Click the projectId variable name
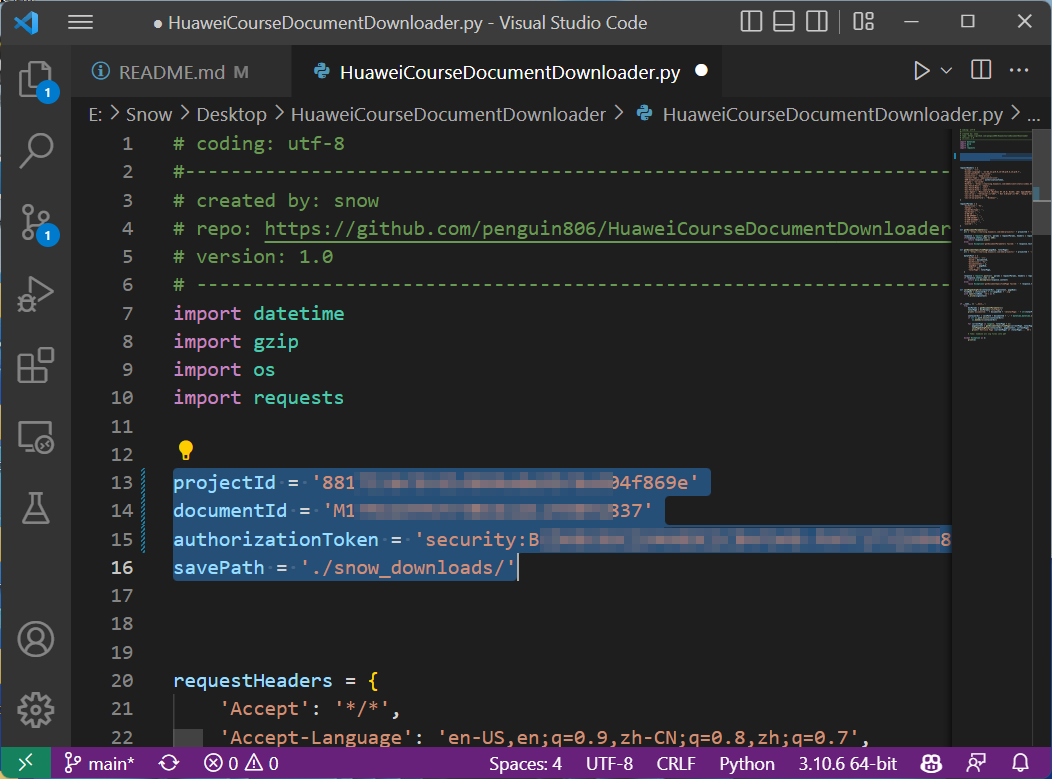 click(x=224, y=482)
